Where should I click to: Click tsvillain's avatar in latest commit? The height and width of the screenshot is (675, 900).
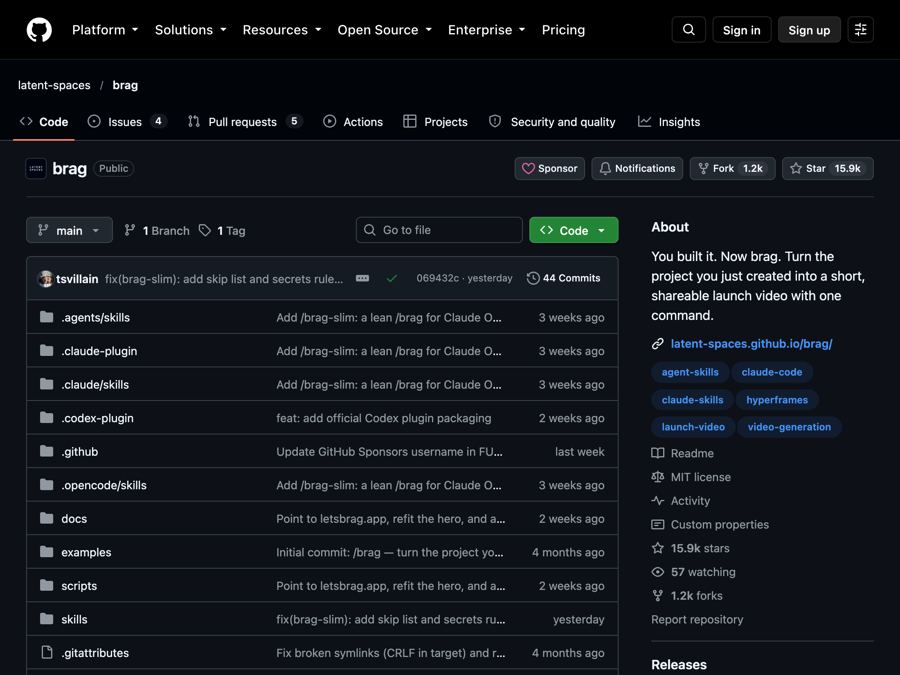(45, 279)
